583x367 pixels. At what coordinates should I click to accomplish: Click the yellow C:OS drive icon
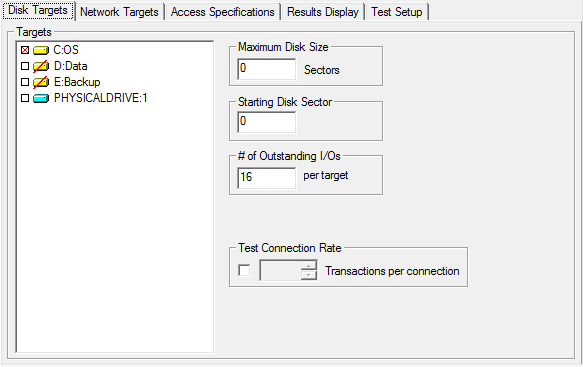click(x=41, y=50)
